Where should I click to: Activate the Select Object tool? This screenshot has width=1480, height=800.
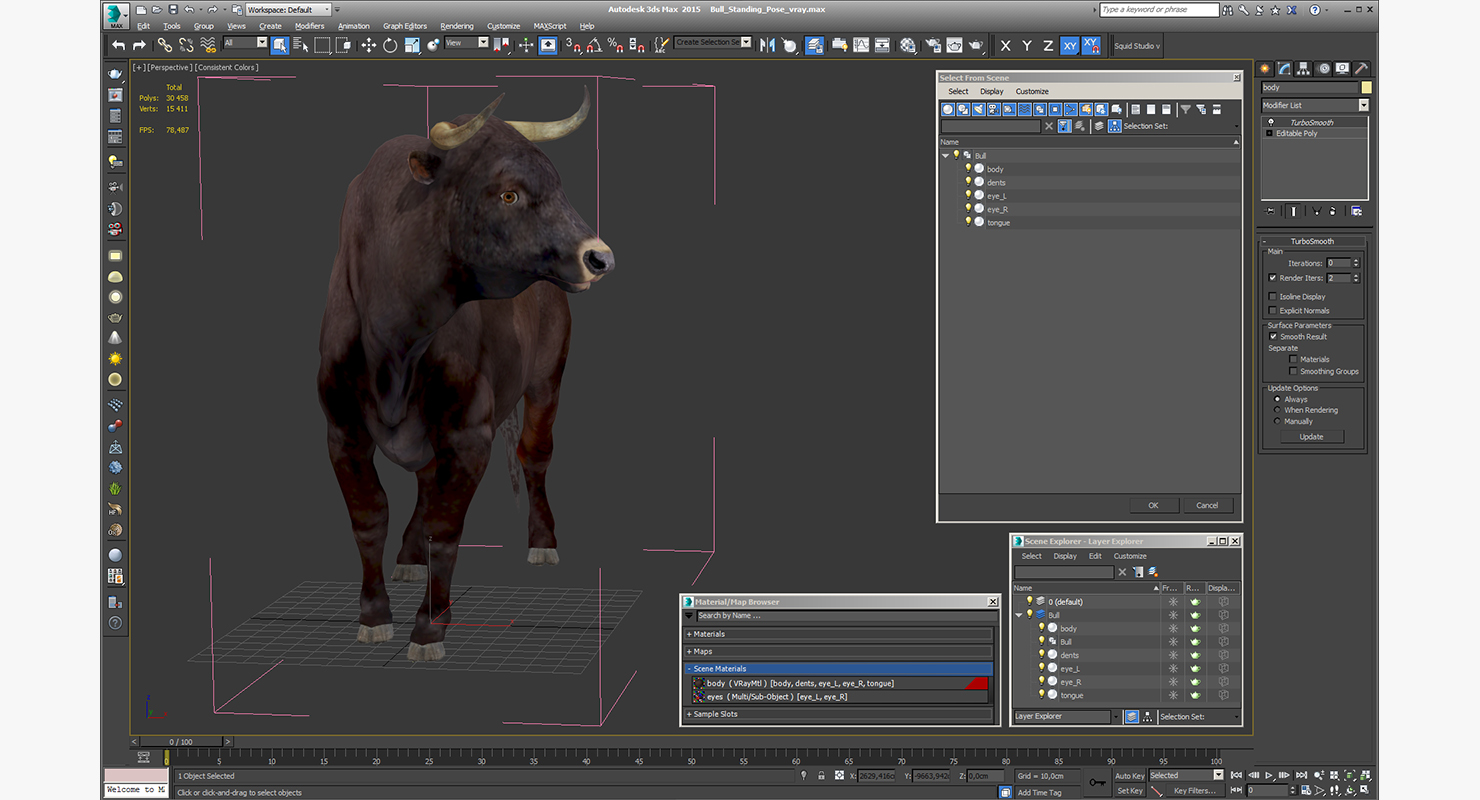pyautogui.click(x=279, y=45)
